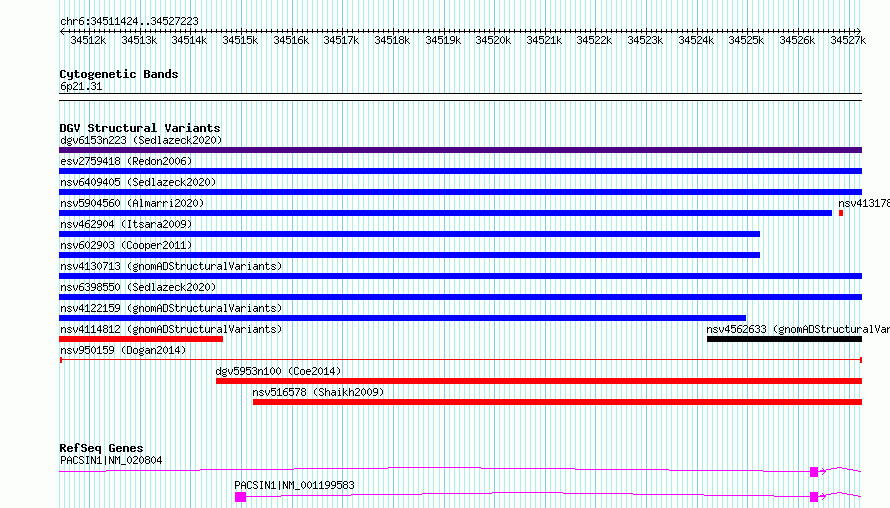
Task: Click the DGV Structural Variants track heading
Action: pos(140,128)
